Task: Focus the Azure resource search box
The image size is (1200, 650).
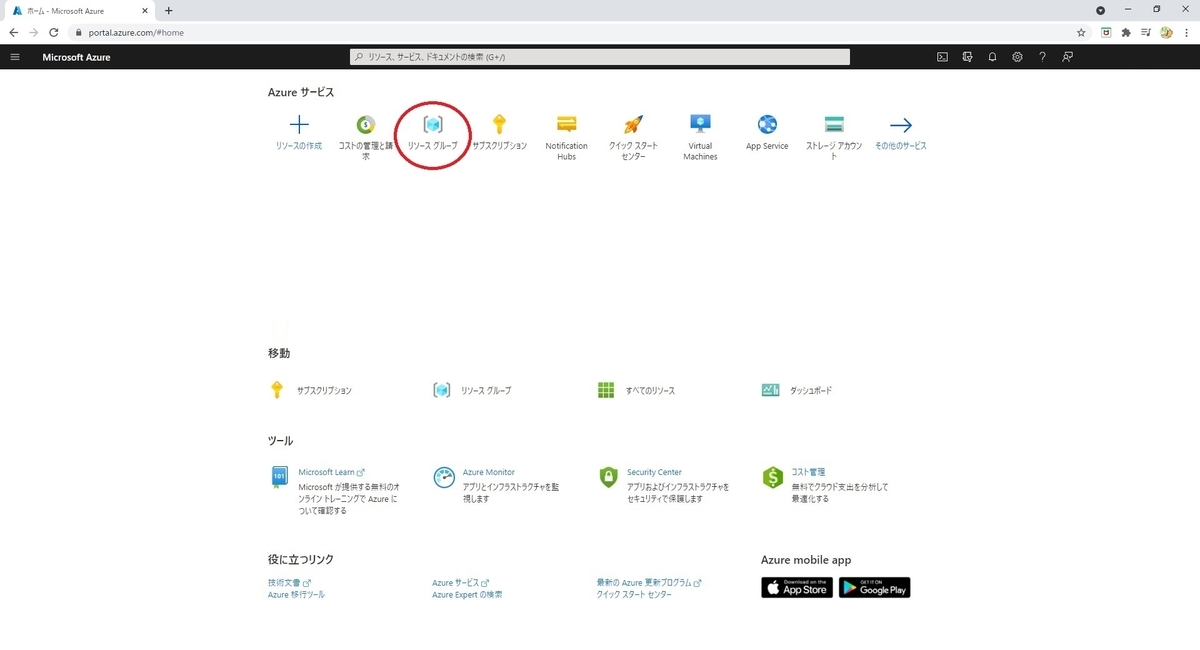Action: 600,57
